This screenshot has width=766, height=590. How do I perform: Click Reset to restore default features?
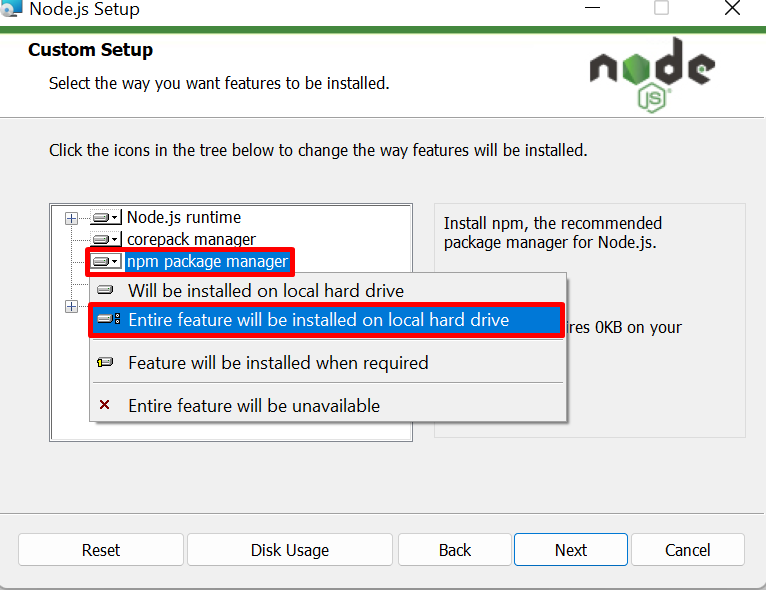point(101,550)
